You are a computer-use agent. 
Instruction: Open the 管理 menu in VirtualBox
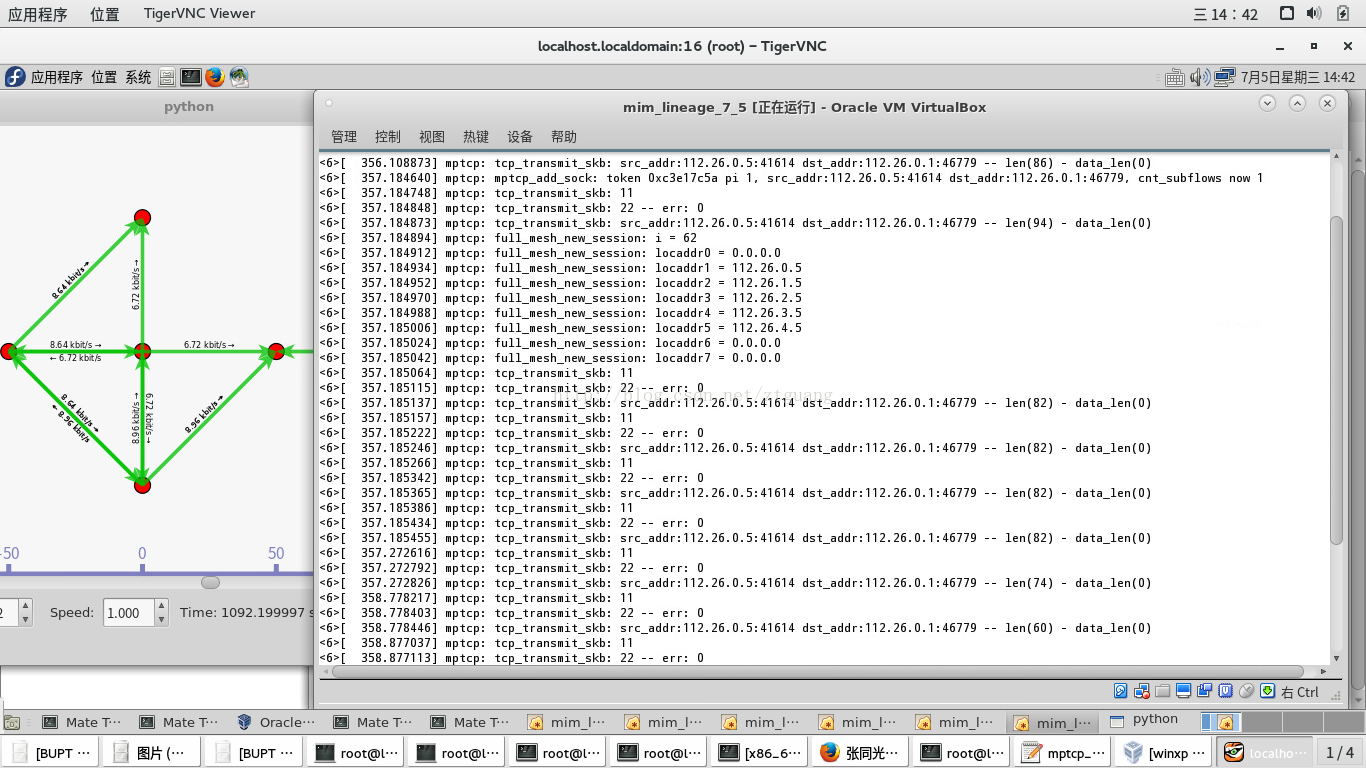tap(344, 137)
